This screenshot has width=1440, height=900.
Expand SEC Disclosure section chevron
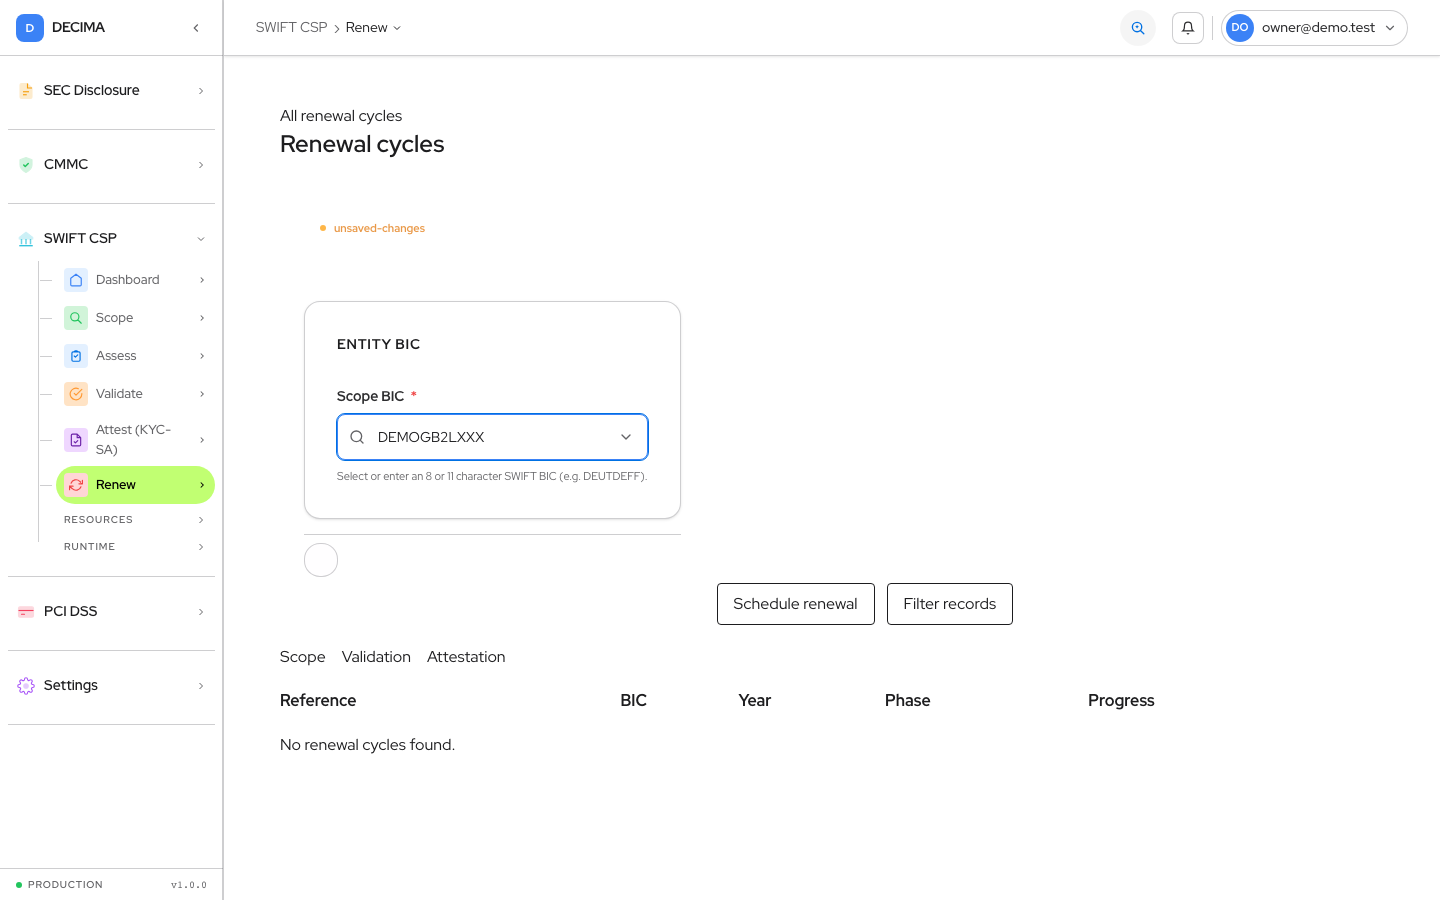point(201,91)
